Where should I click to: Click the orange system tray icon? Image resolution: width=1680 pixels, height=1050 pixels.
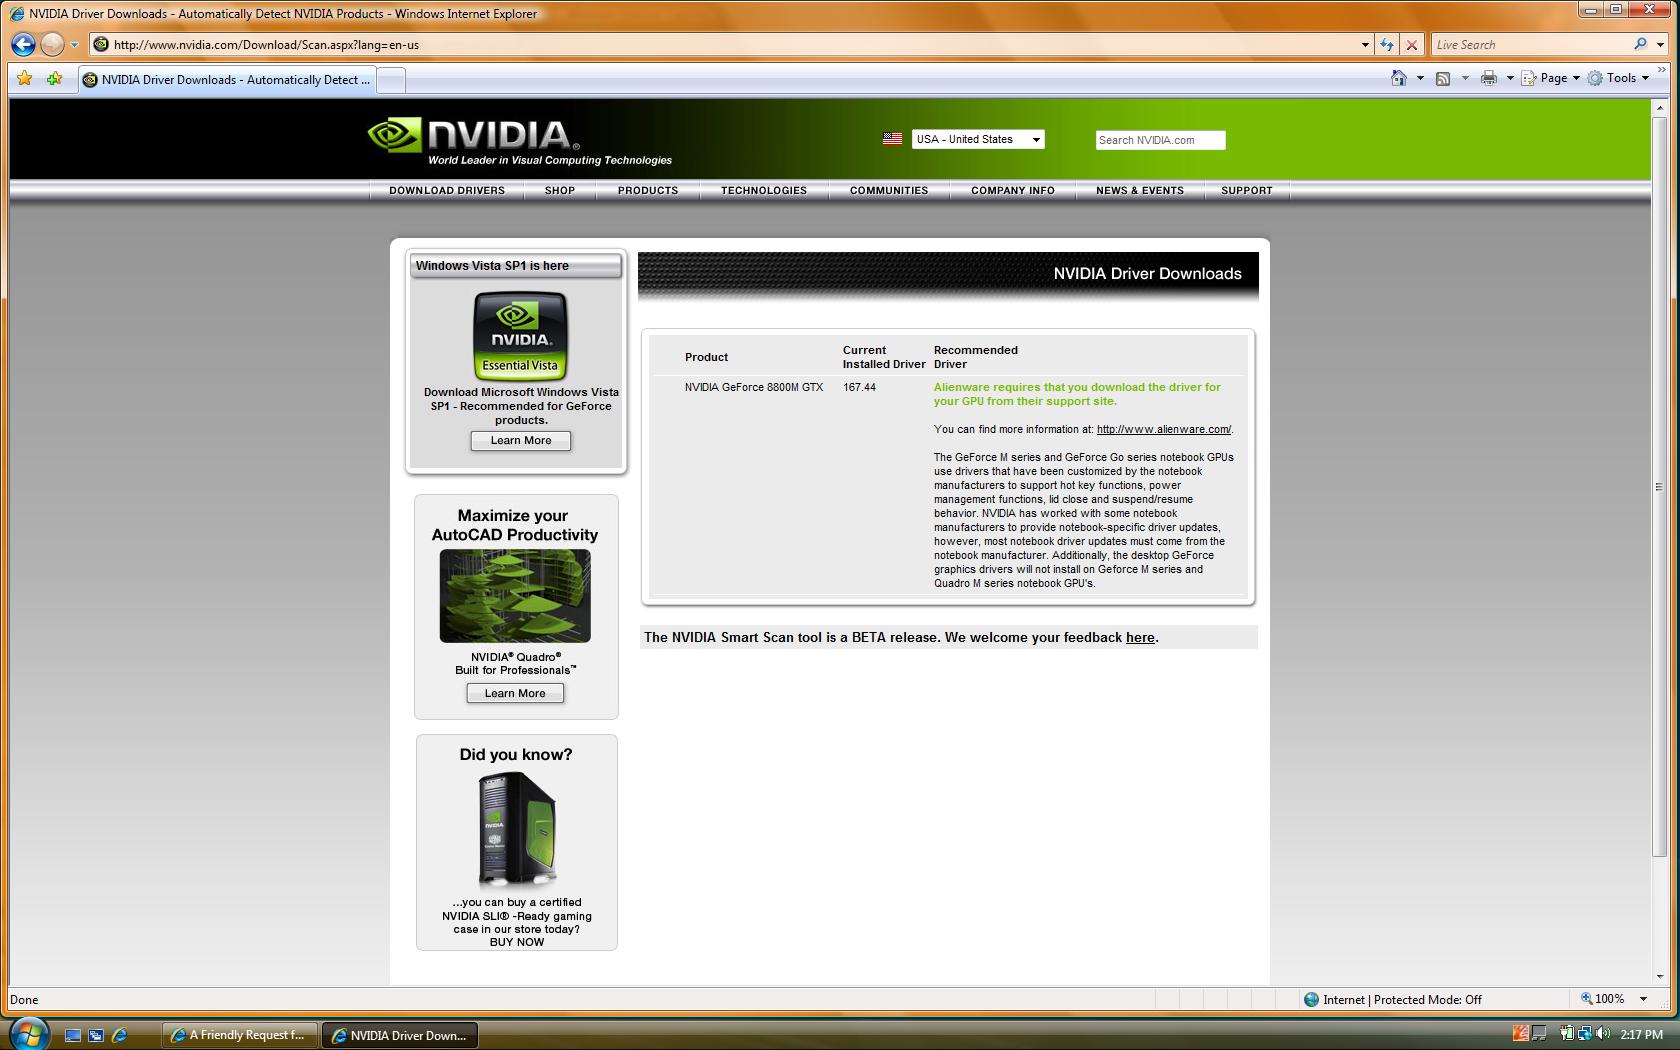1521,1034
